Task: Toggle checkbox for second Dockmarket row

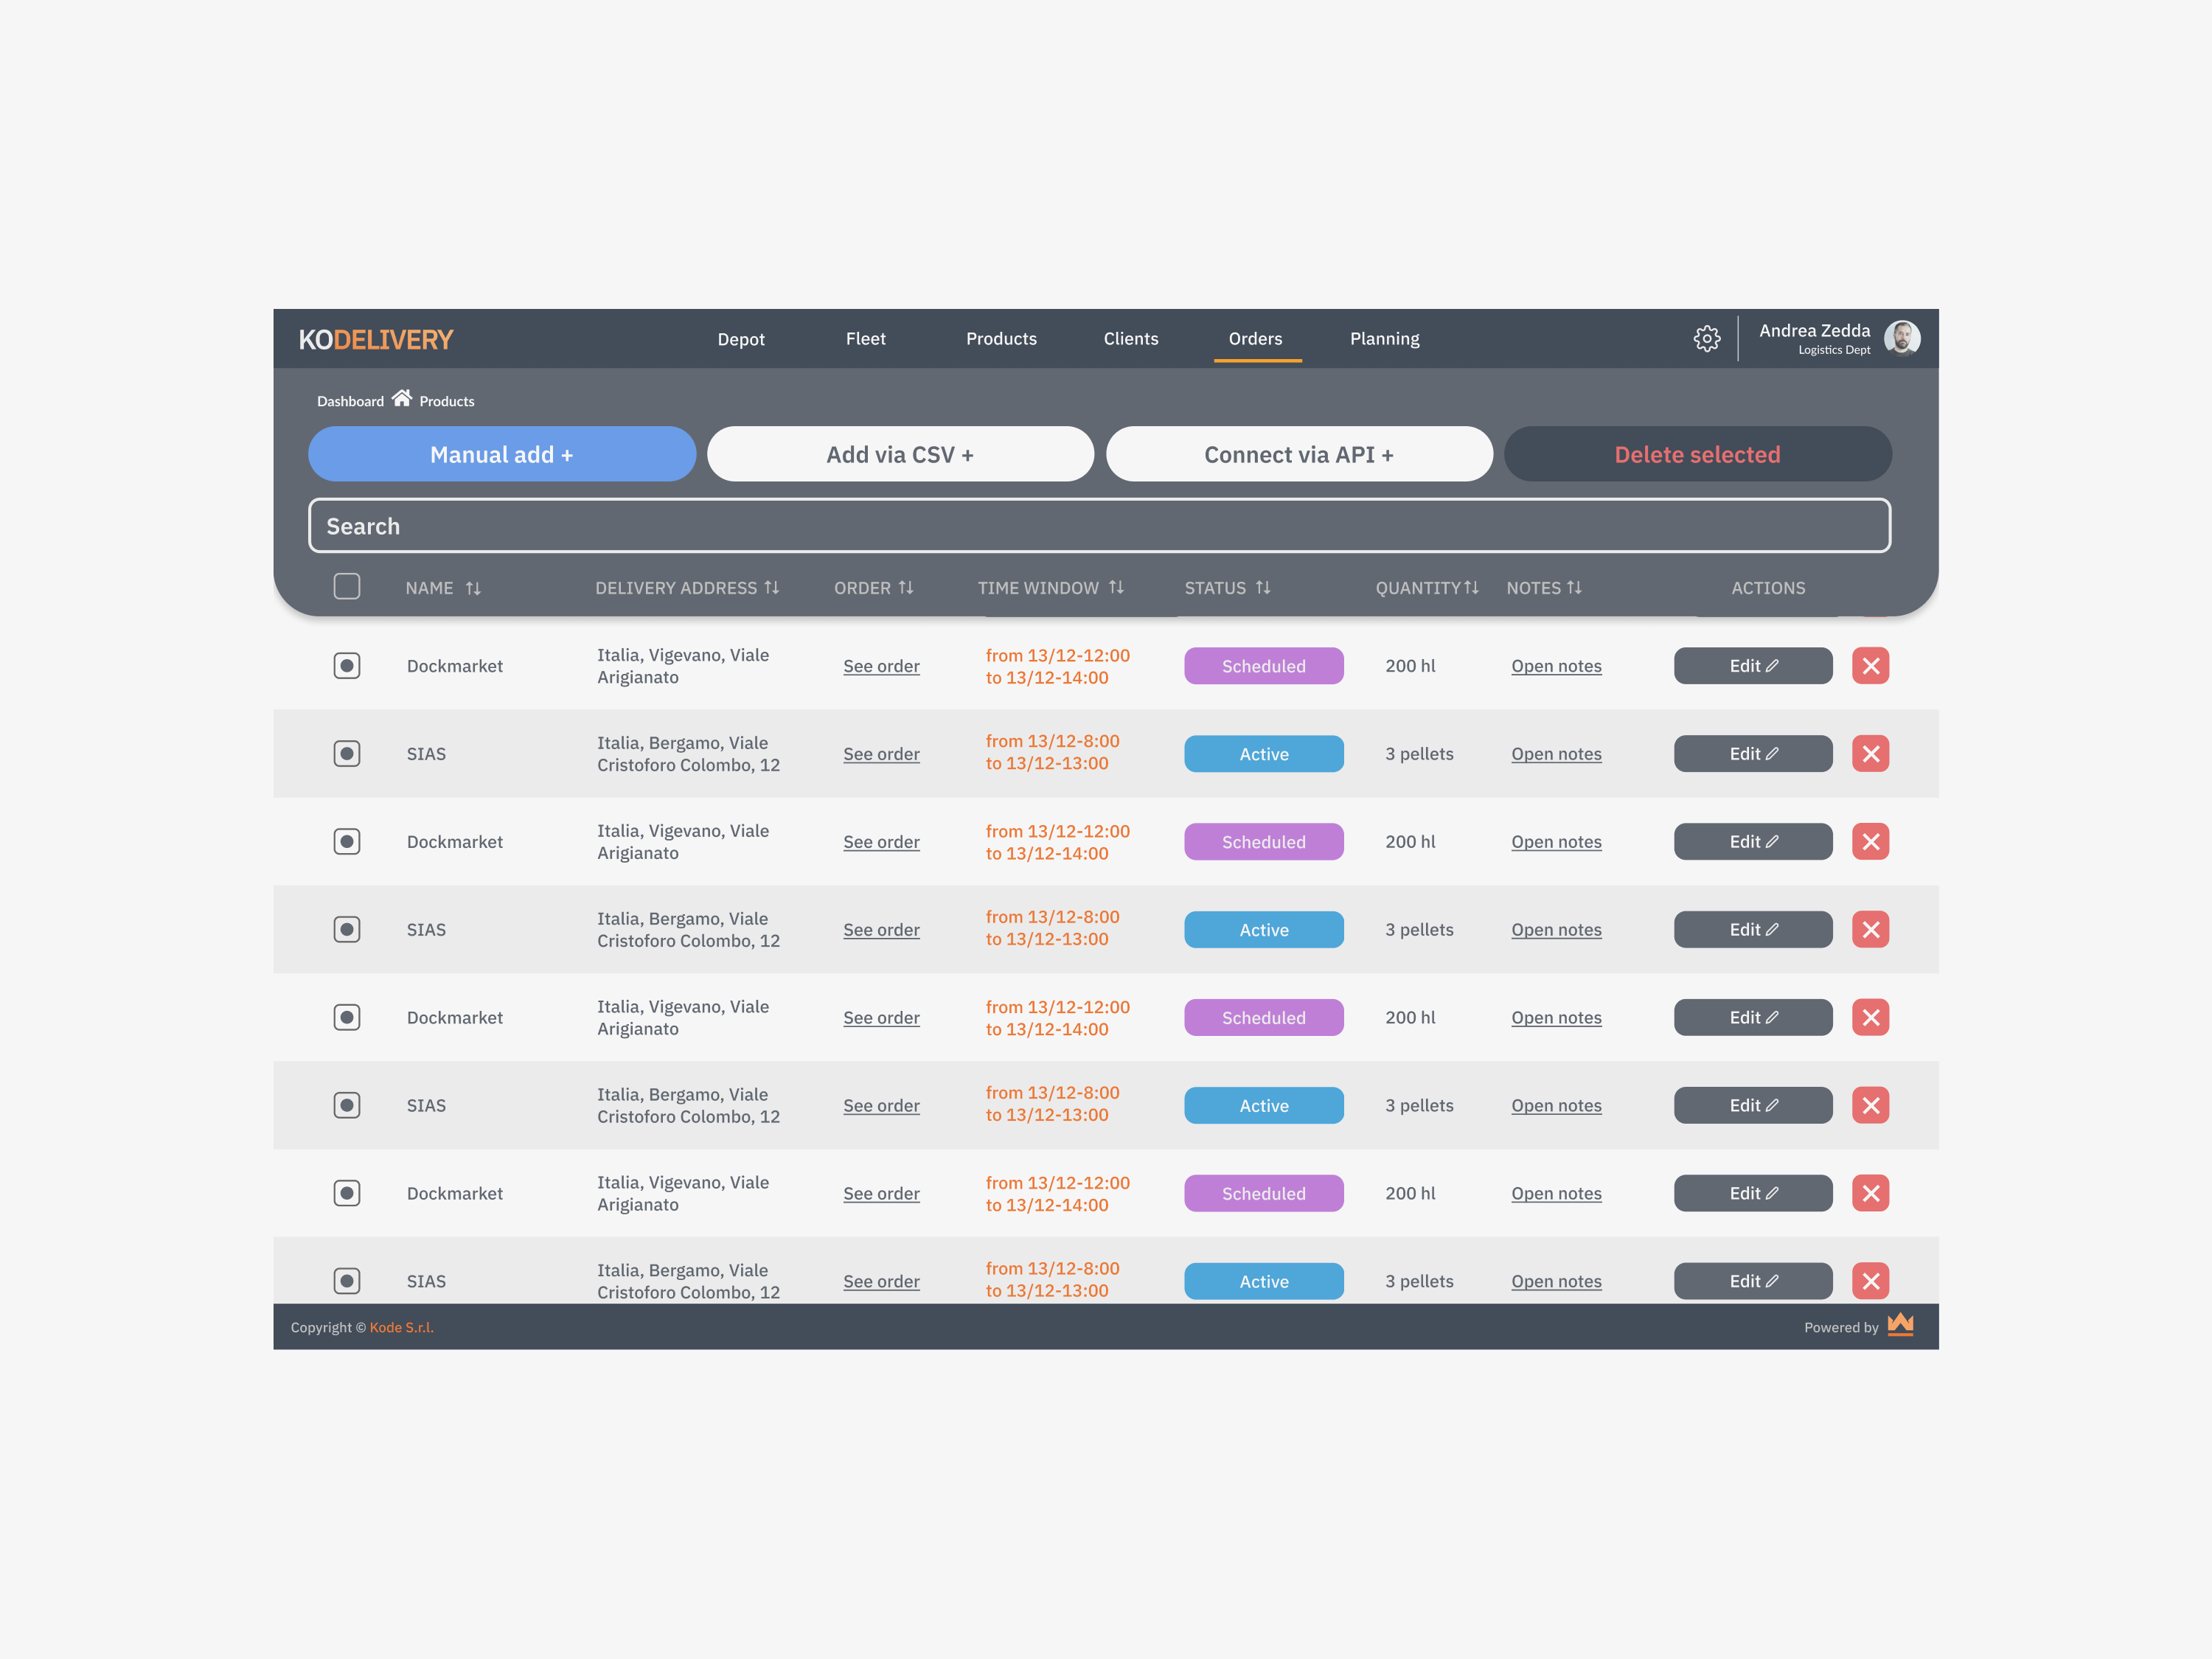Action: (347, 842)
